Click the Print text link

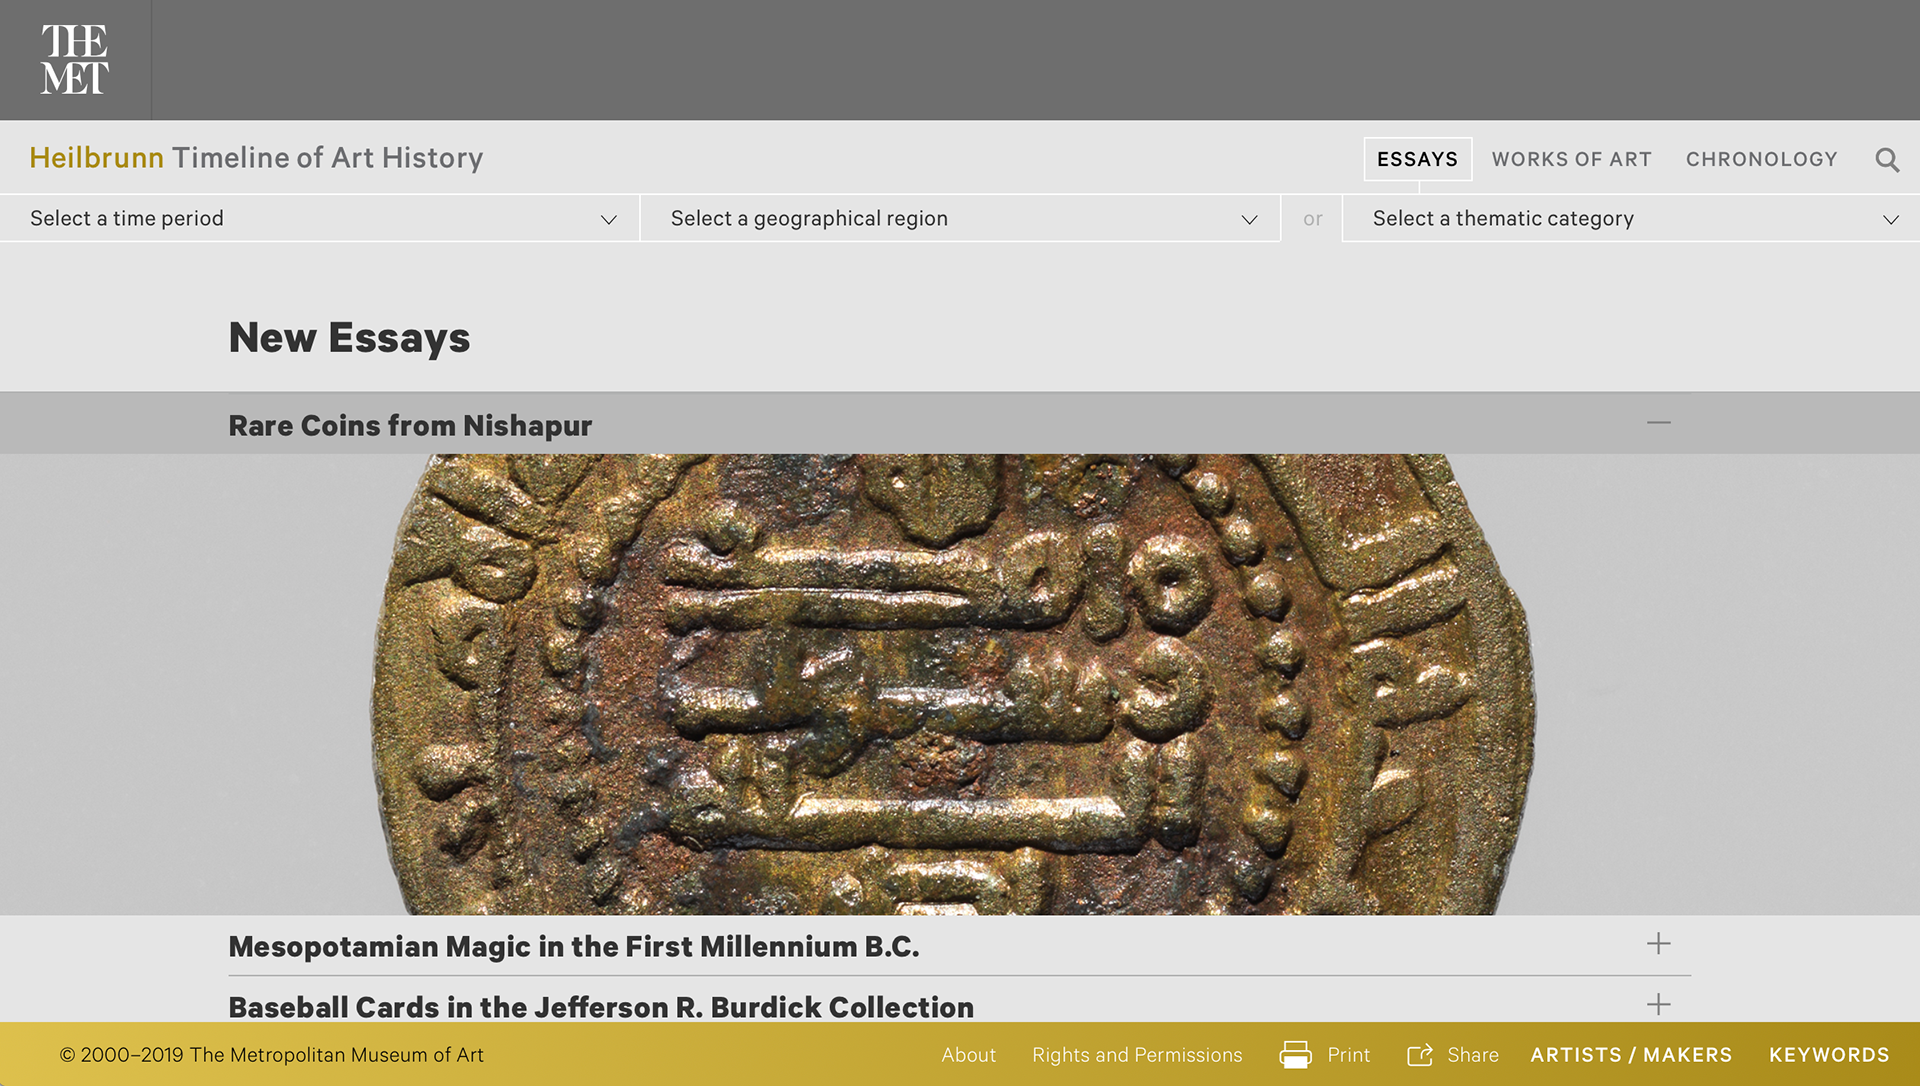1348,1055
